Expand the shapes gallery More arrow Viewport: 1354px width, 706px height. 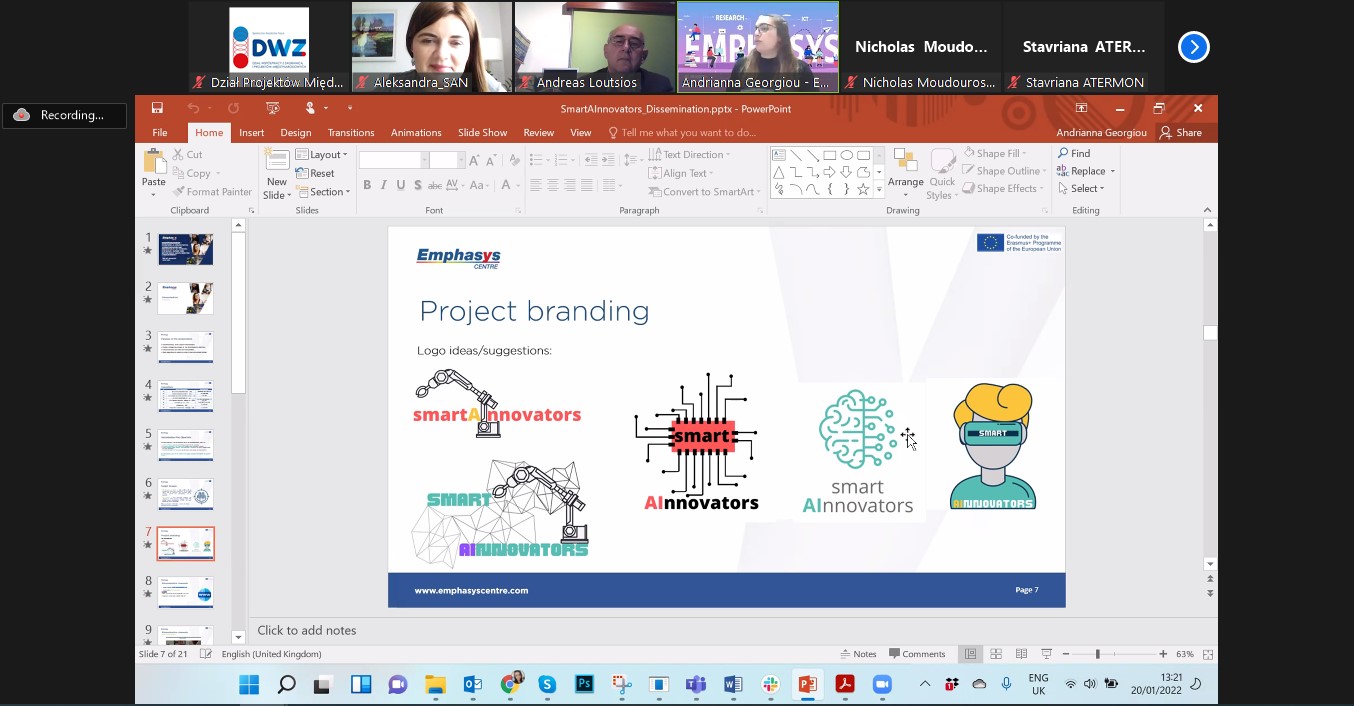click(879, 190)
